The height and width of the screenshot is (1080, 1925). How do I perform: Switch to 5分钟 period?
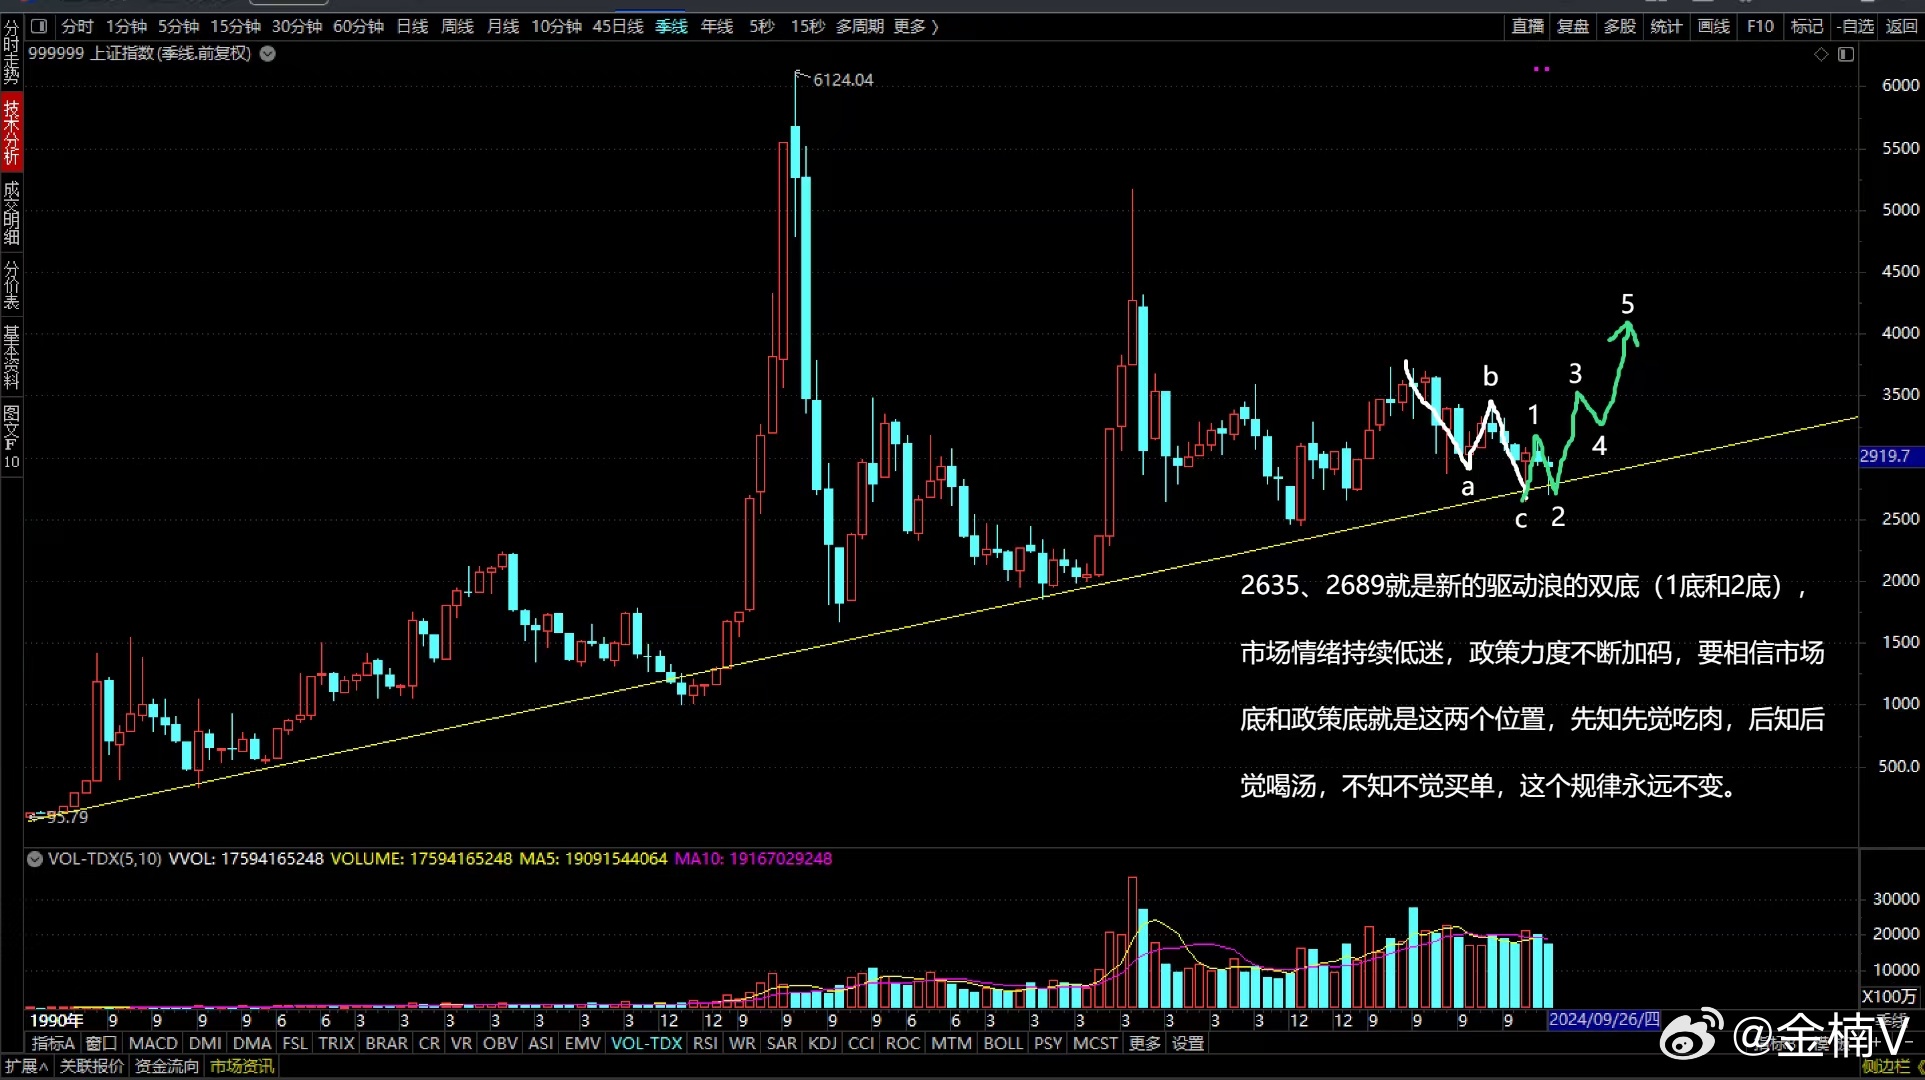click(178, 26)
